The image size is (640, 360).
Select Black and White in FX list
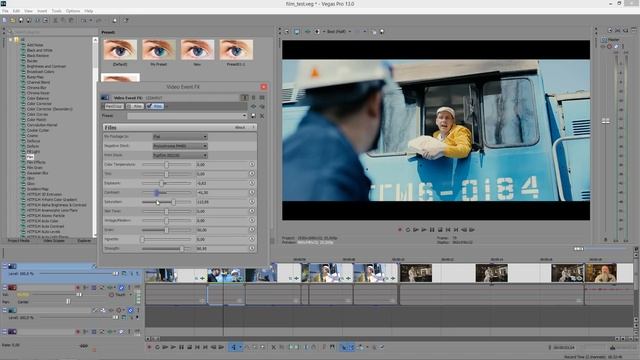pos(40,50)
